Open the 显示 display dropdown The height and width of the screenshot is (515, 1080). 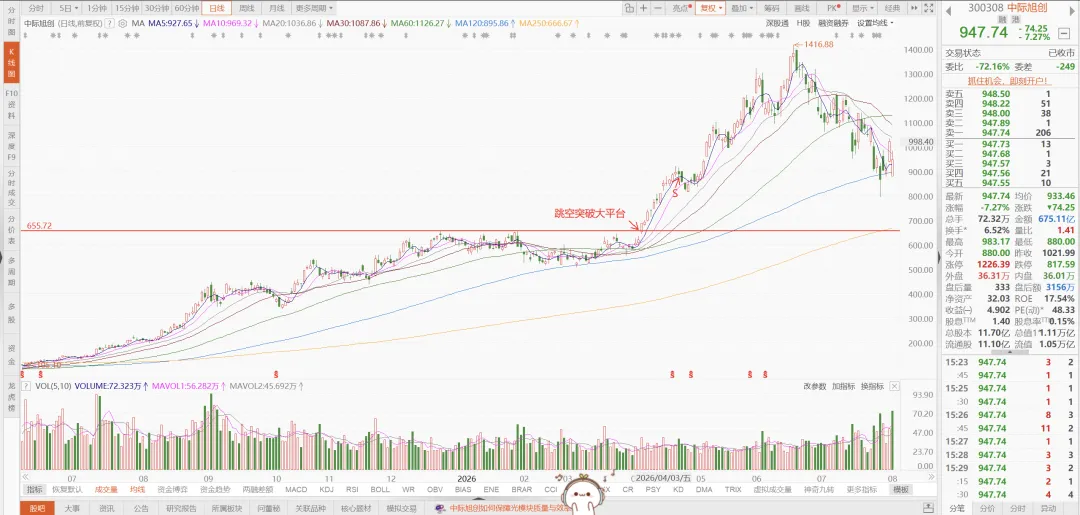point(862,8)
